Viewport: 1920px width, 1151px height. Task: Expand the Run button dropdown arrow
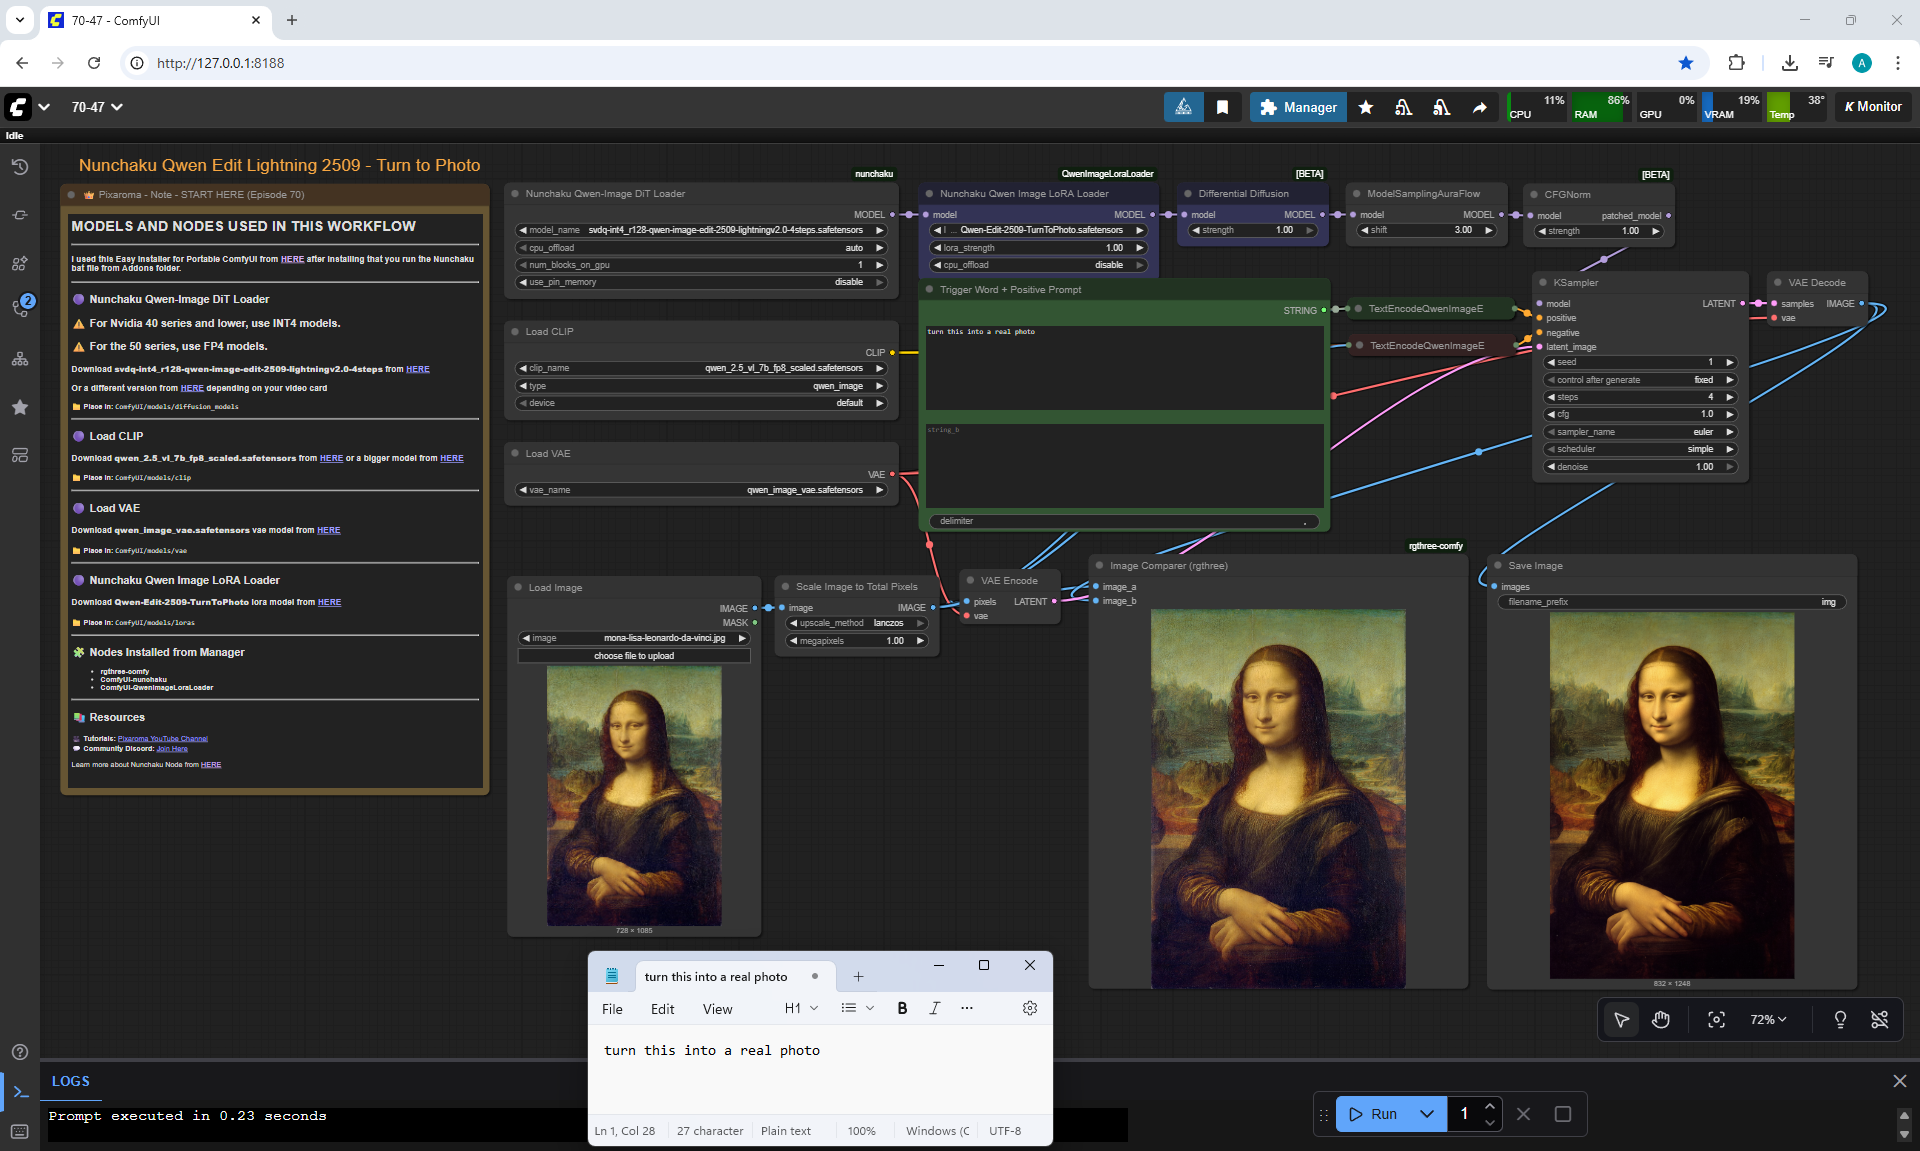point(1427,1114)
